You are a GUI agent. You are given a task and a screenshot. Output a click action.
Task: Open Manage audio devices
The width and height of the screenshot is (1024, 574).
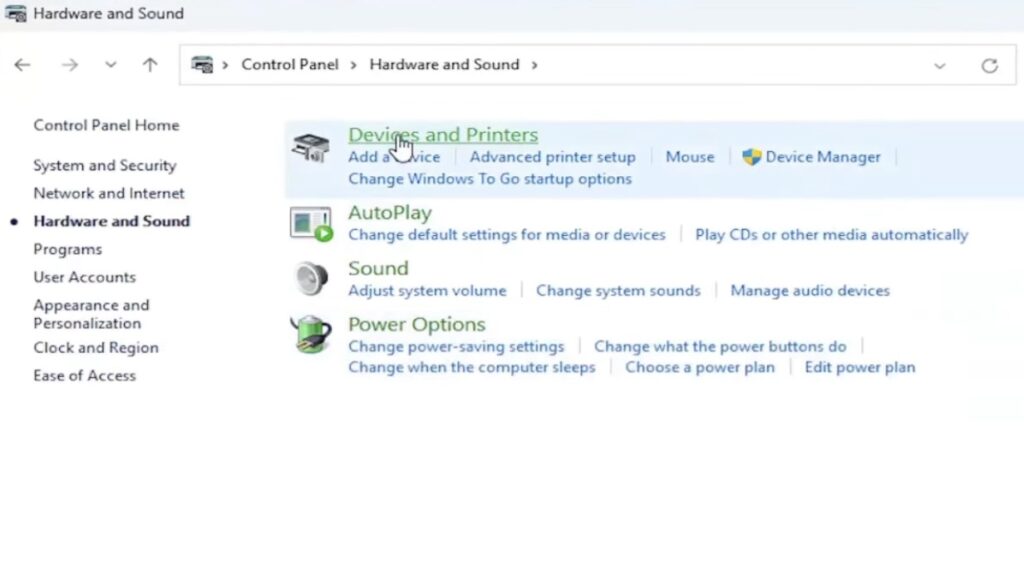coord(810,291)
